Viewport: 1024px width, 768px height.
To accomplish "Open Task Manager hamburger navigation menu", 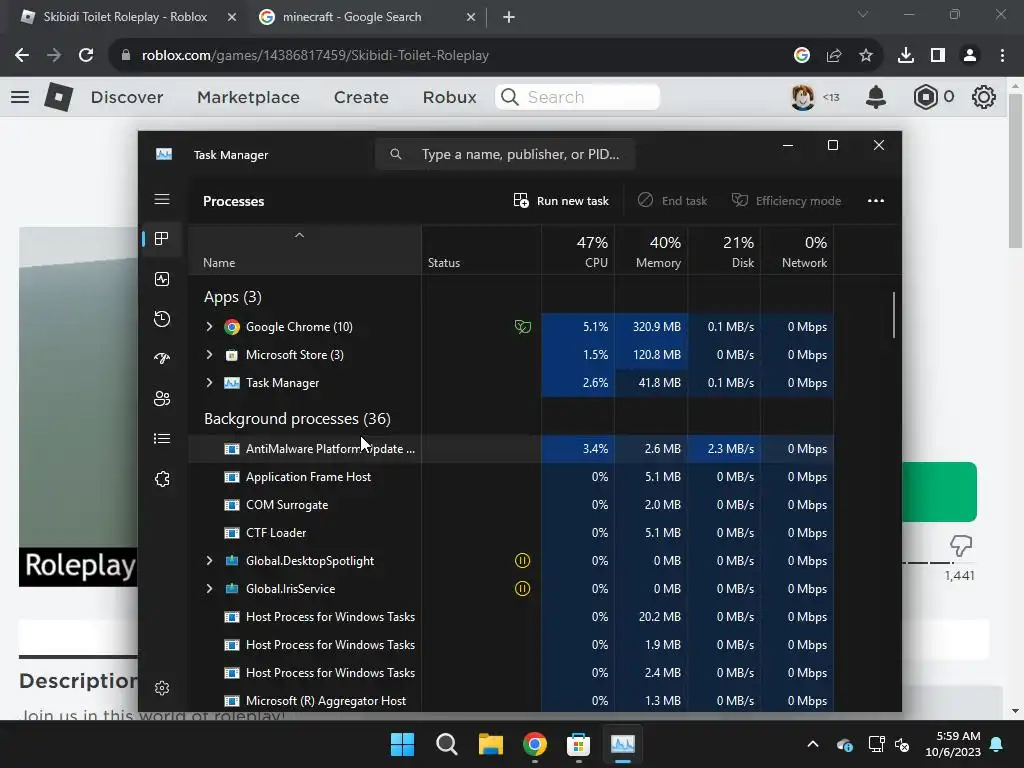I will coord(162,199).
